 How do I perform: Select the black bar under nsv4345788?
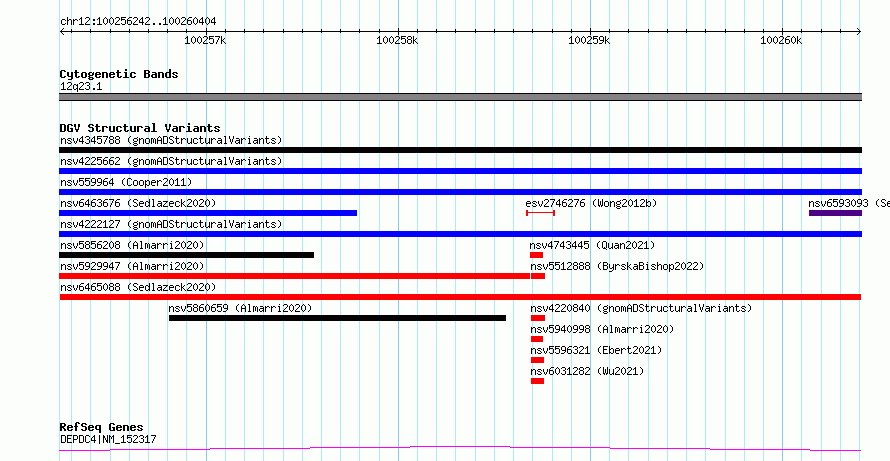[460, 150]
